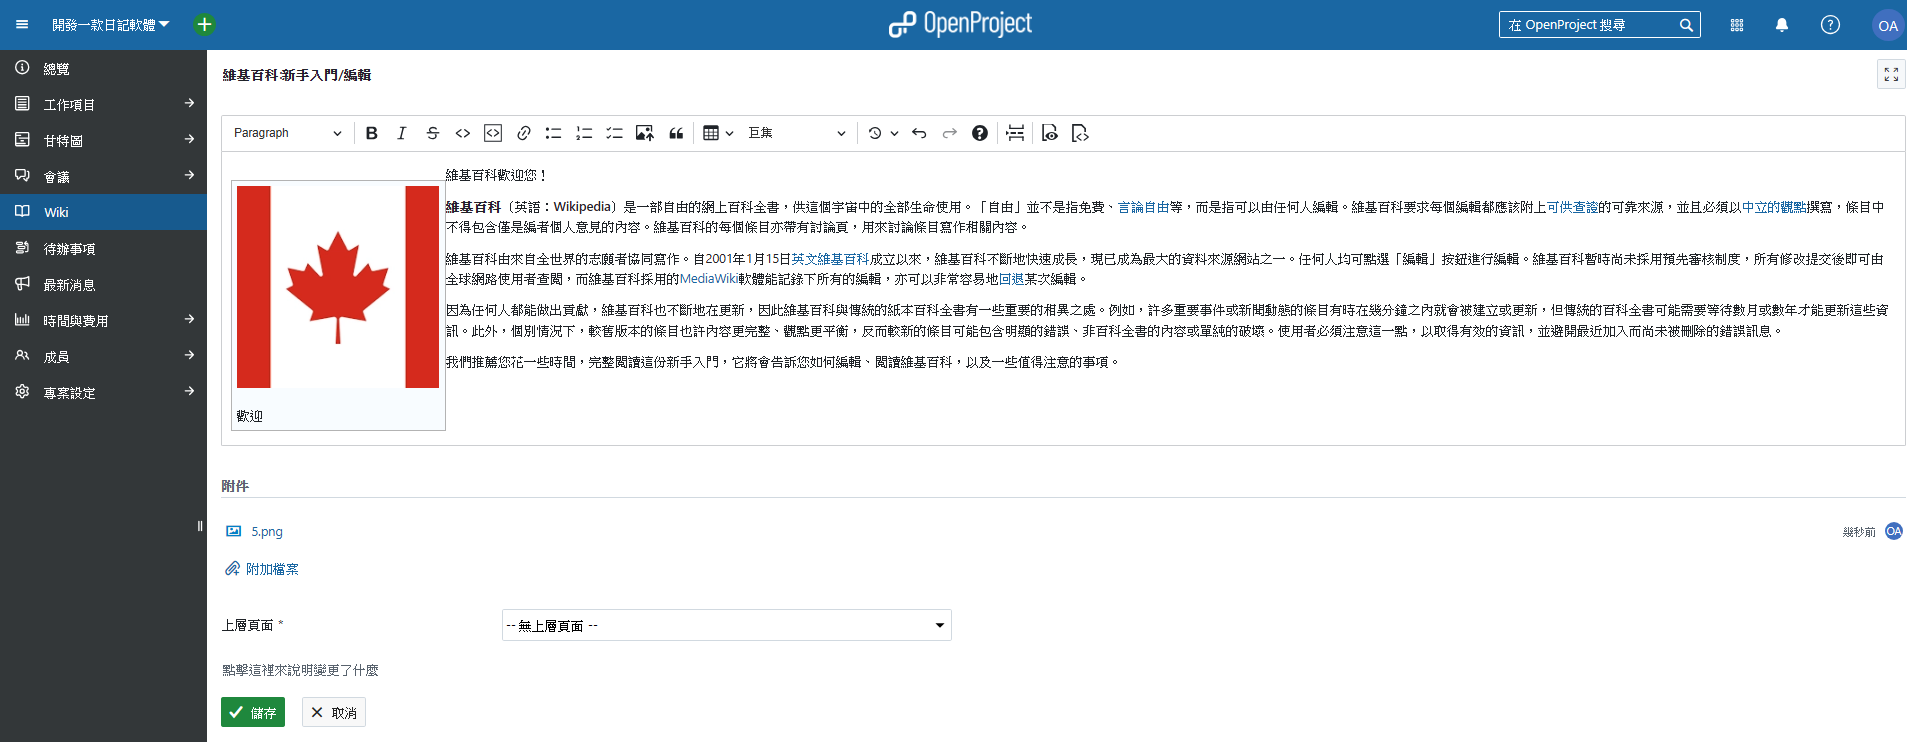Redo the last edit
Viewport: 1907px width, 742px height.
949,133
